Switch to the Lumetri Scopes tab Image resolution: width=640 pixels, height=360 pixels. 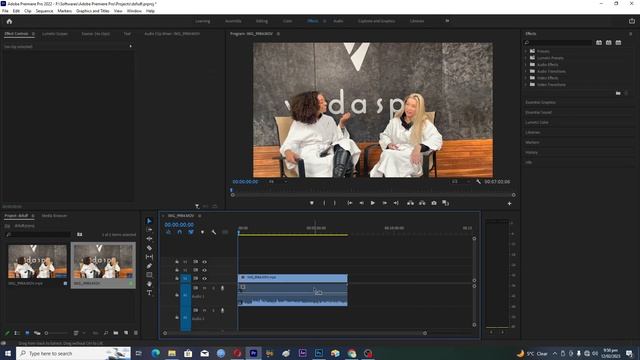(x=55, y=34)
